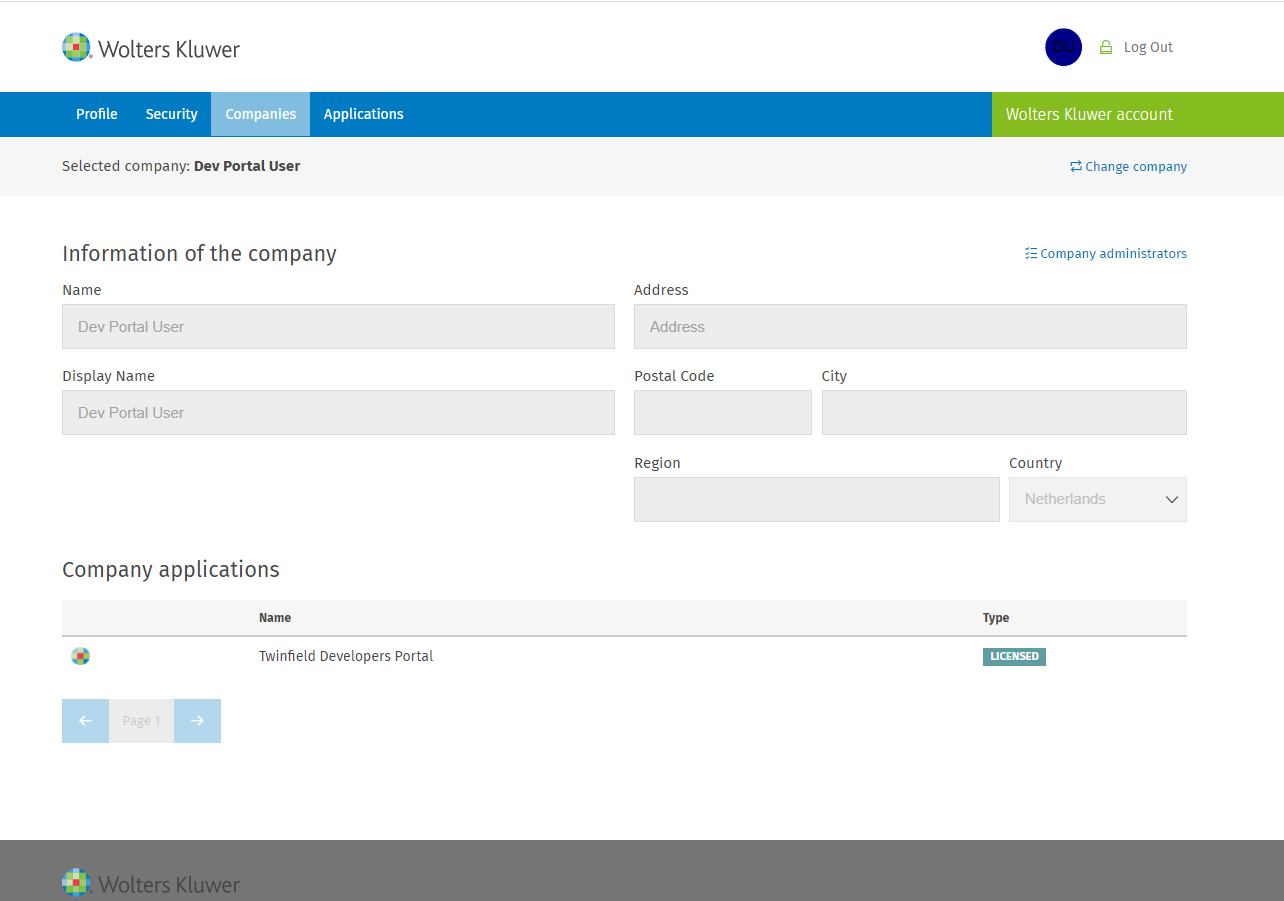Select the Twinfield Developers Portal row text
1284x901 pixels.
(x=346, y=656)
